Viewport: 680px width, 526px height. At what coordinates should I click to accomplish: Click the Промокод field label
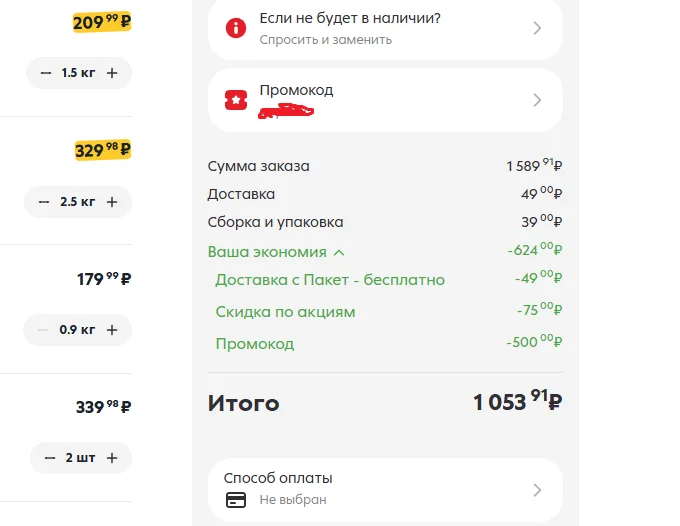296,90
